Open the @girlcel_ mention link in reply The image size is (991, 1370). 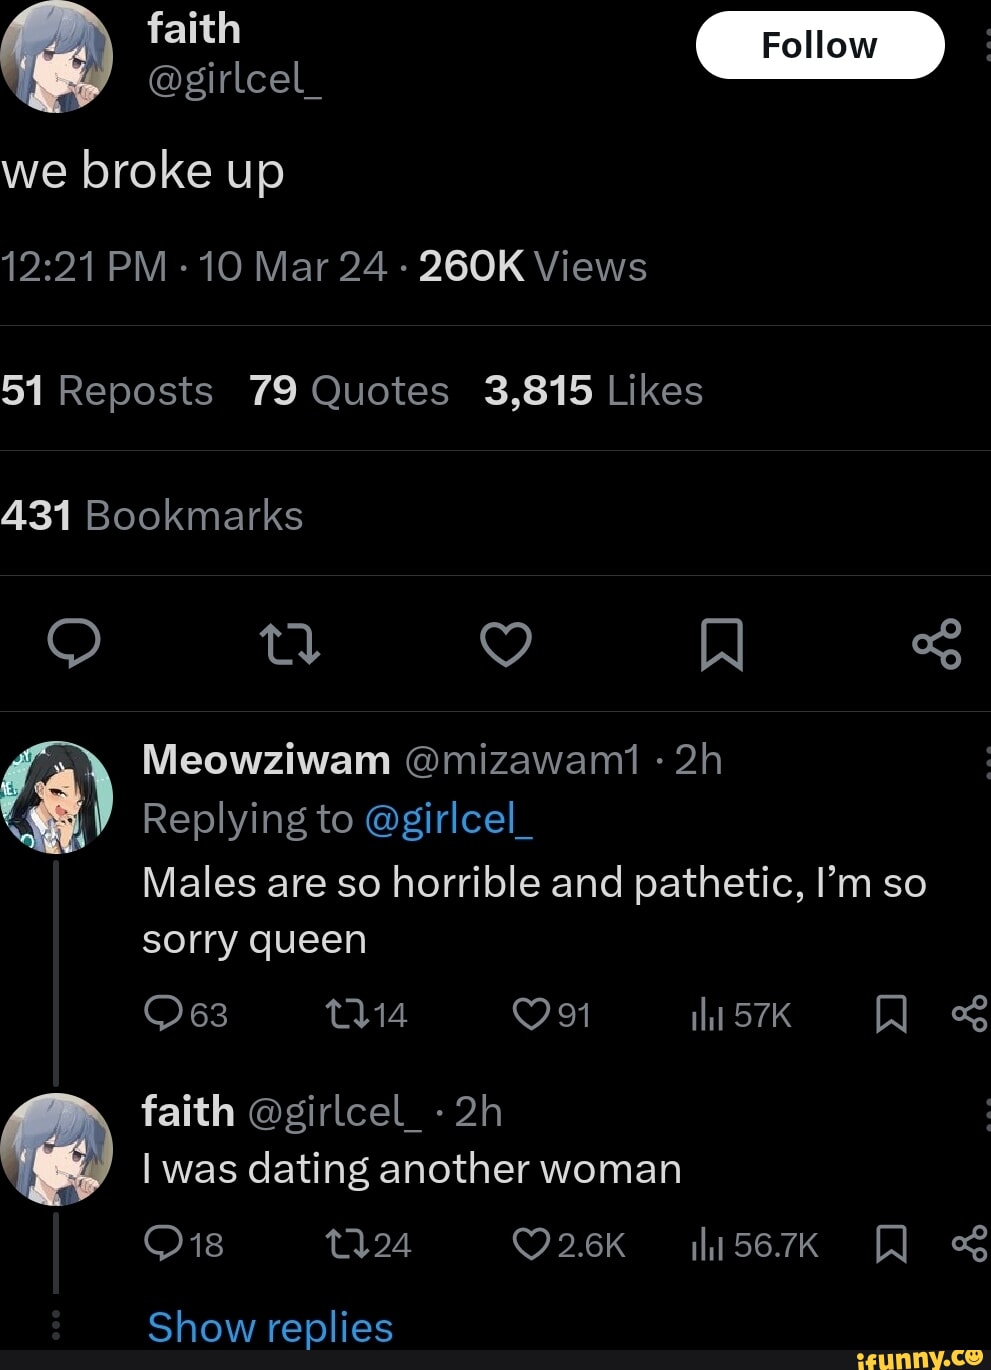449,819
